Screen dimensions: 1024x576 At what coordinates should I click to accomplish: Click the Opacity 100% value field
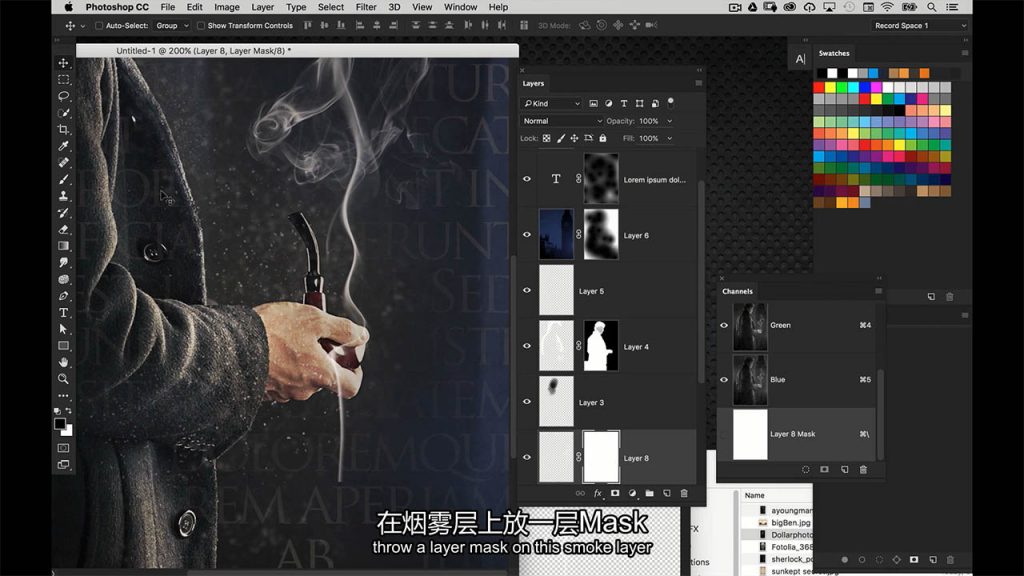coord(649,121)
